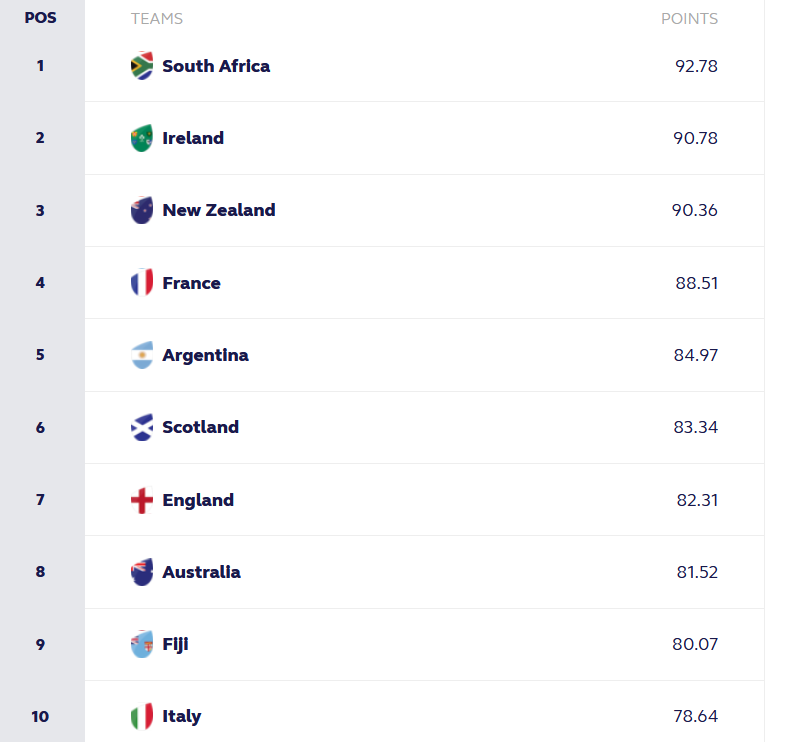Viewport: 794px width, 742px height.
Task: Click Ireland's 90.78 points value
Action: (x=695, y=138)
